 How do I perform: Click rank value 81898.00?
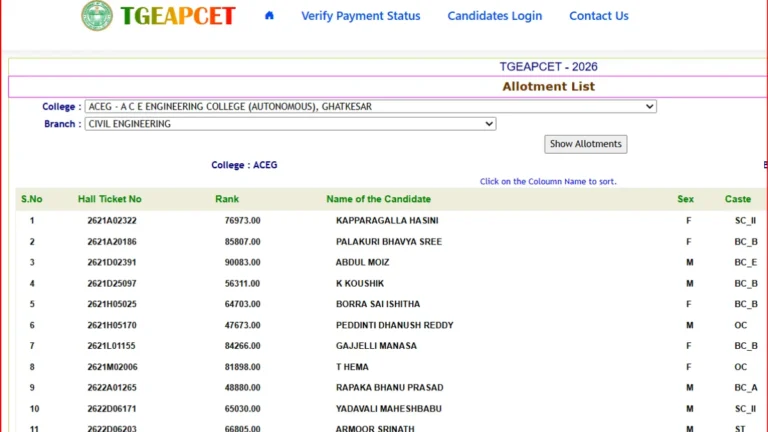coord(242,366)
